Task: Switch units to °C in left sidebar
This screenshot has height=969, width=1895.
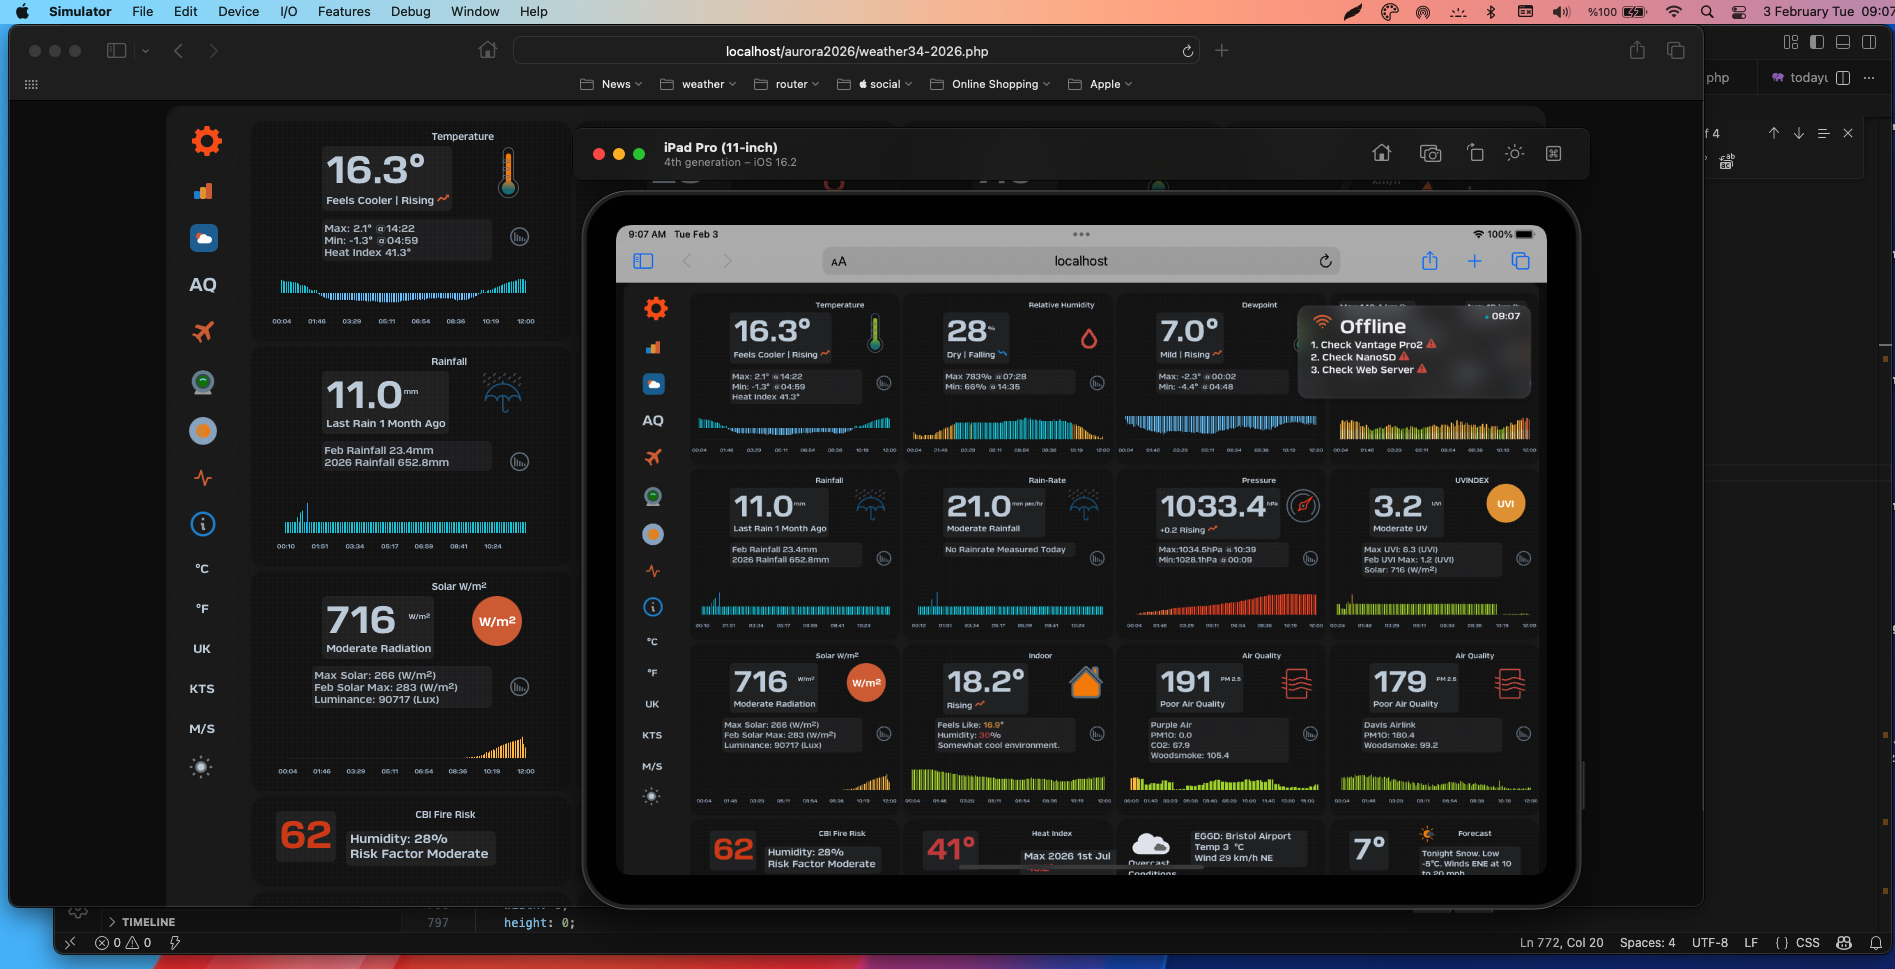Action: [202, 569]
